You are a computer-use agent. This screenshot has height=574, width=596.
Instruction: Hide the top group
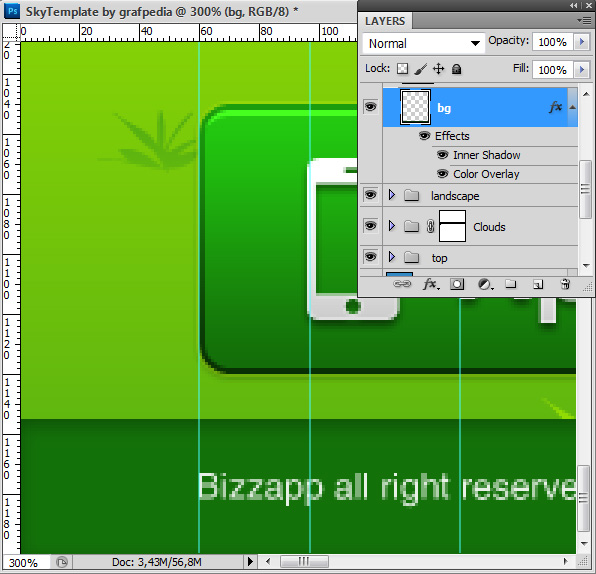371,257
